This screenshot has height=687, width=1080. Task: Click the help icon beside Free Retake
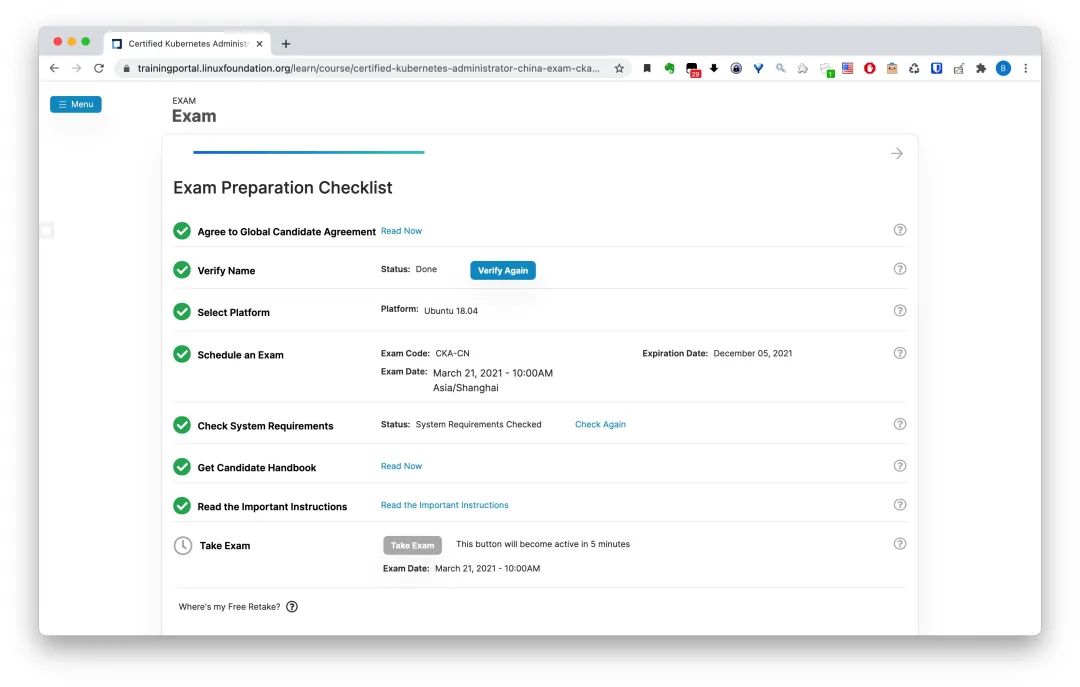point(292,607)
